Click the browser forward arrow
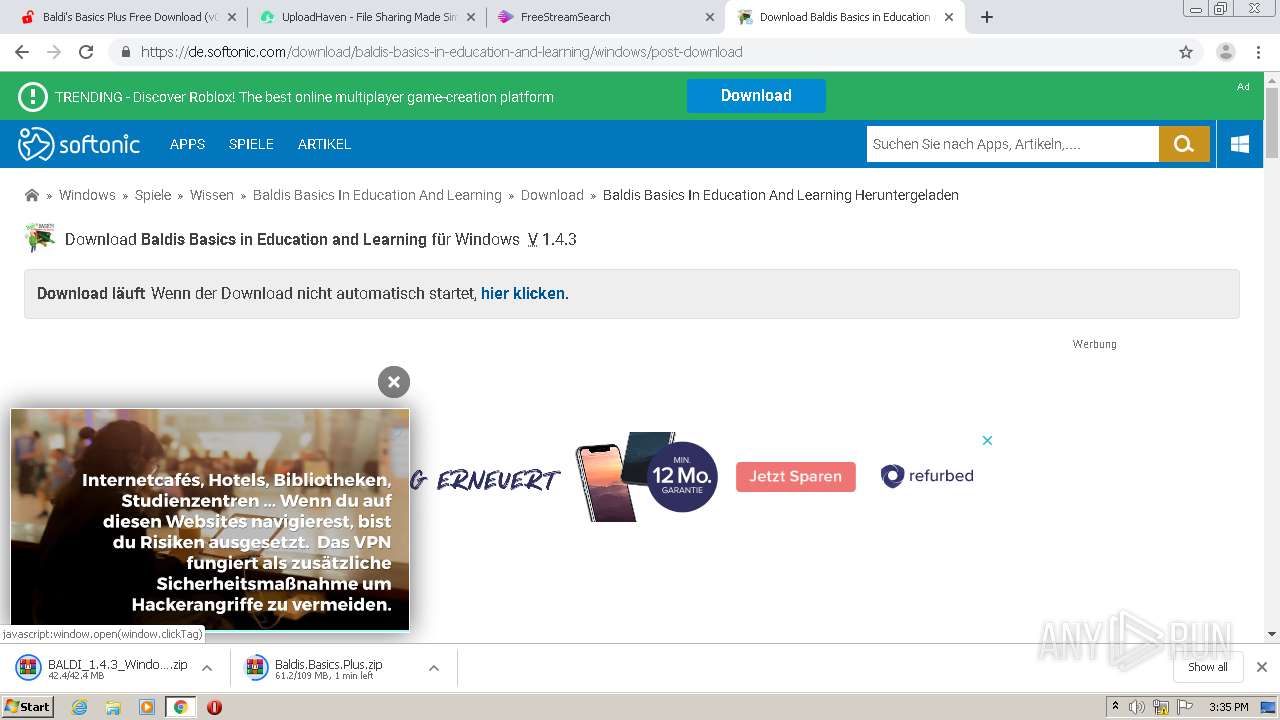 54,52
